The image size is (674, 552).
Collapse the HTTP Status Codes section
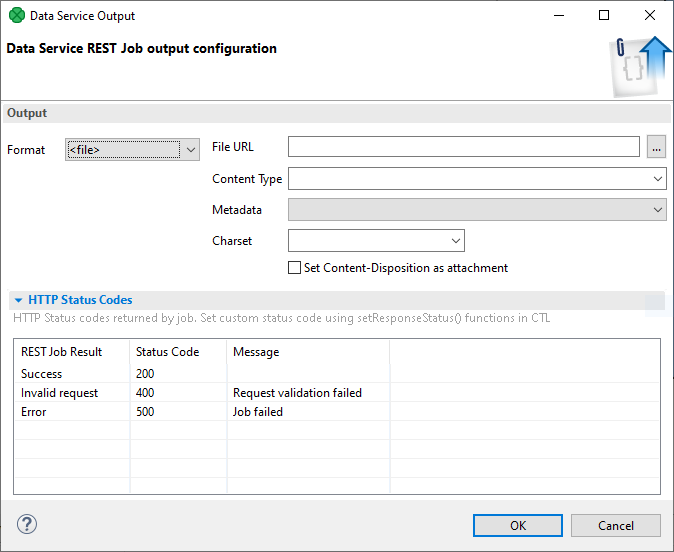(19, 300)
